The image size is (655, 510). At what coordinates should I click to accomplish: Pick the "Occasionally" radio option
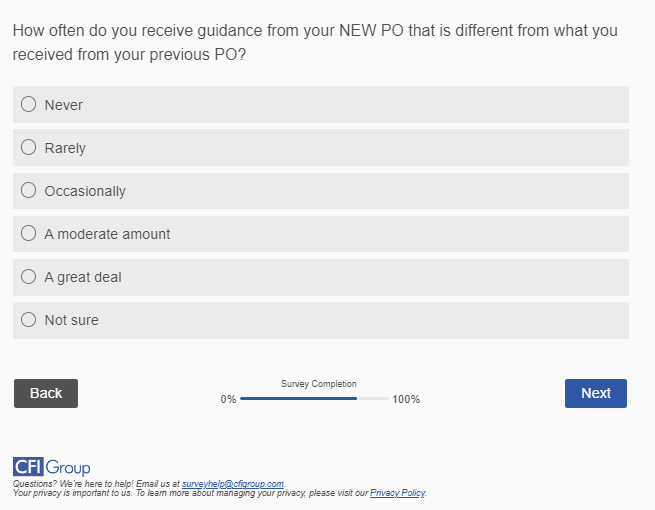pos(28,190)
